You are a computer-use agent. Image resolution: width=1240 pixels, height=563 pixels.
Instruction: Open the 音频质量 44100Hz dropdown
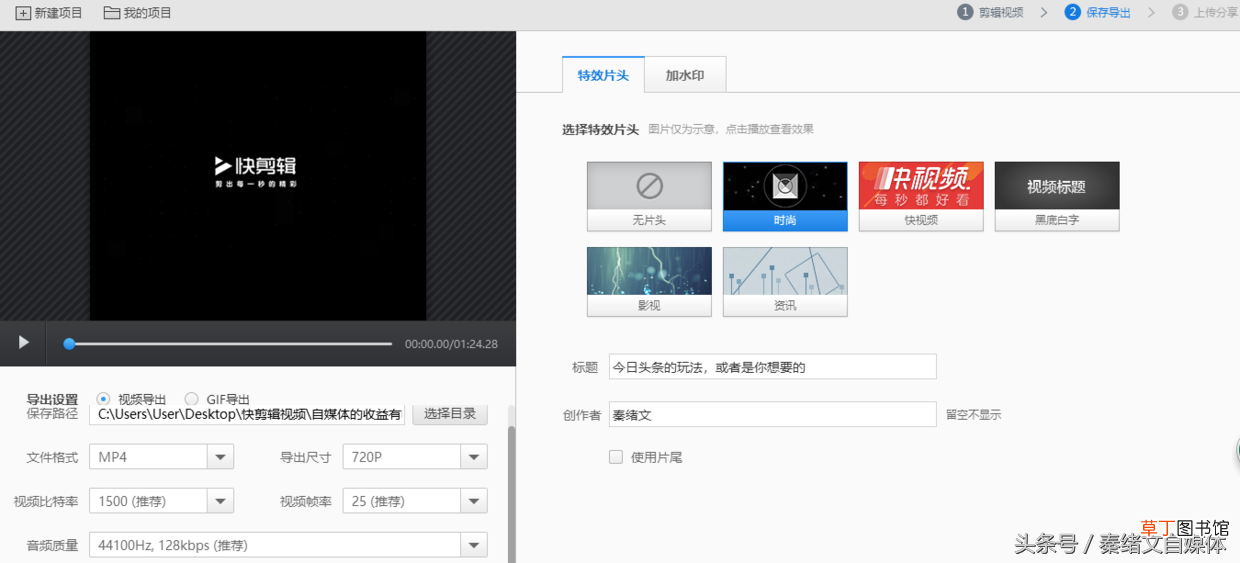288,545
